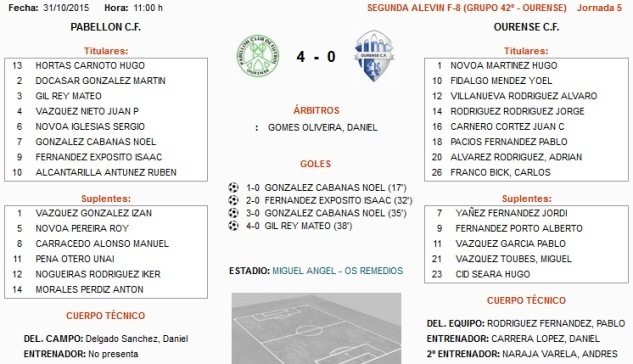
Task: Open the Segunda Alevin F-8 competition link
Action: tap(467, 8)
